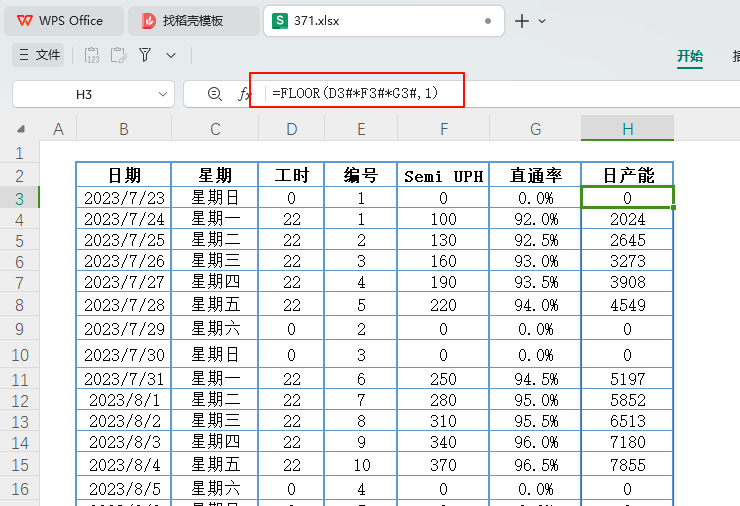Click the 直通率 value 96.5%

pos(535,464)
